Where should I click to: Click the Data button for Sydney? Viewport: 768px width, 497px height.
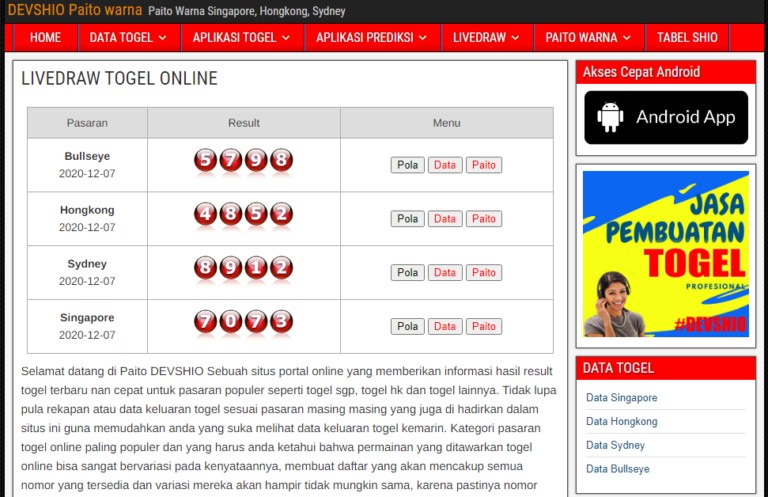point(445,273)
